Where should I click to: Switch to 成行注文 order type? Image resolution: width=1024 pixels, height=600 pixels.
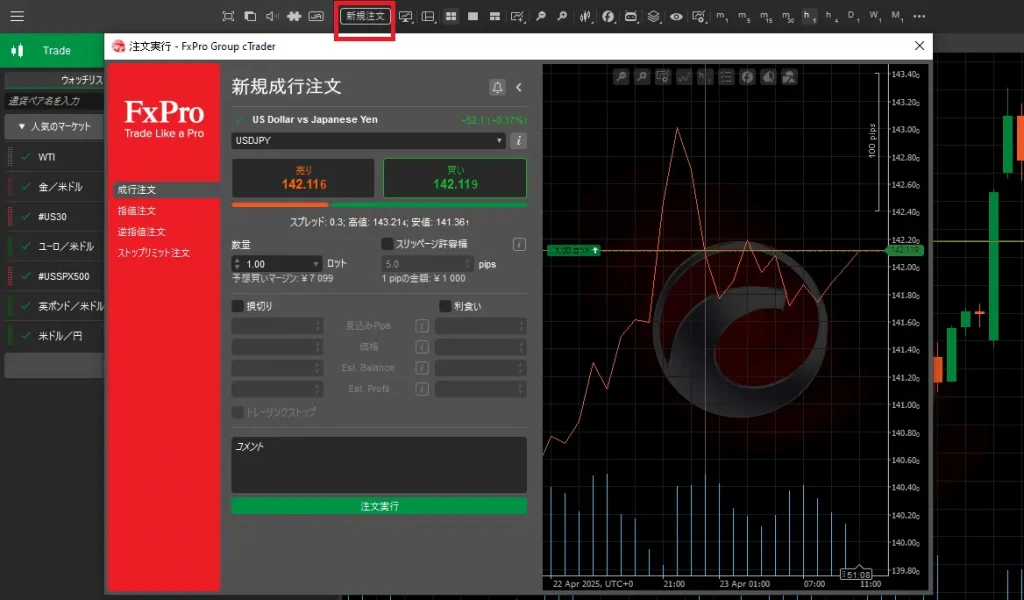166,189
